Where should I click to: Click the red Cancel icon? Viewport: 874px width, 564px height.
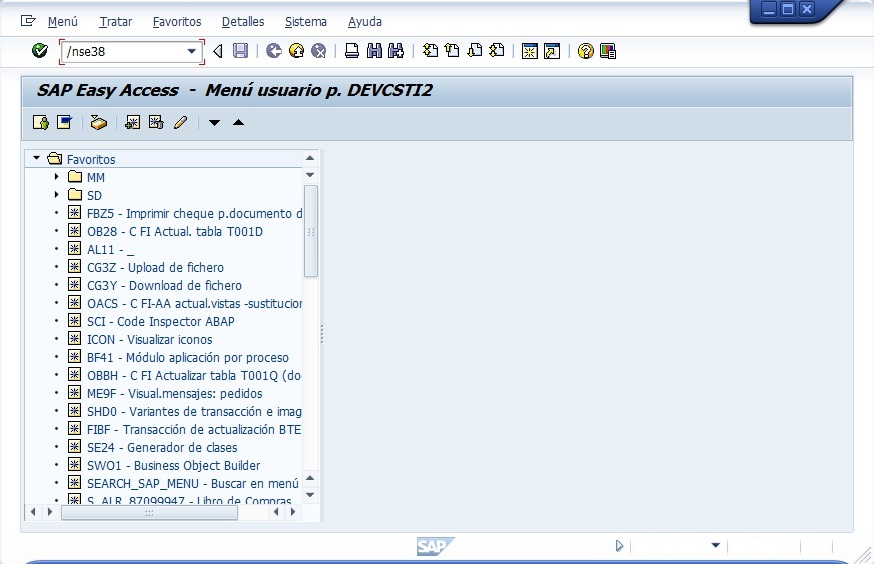(x=318, y=51)
